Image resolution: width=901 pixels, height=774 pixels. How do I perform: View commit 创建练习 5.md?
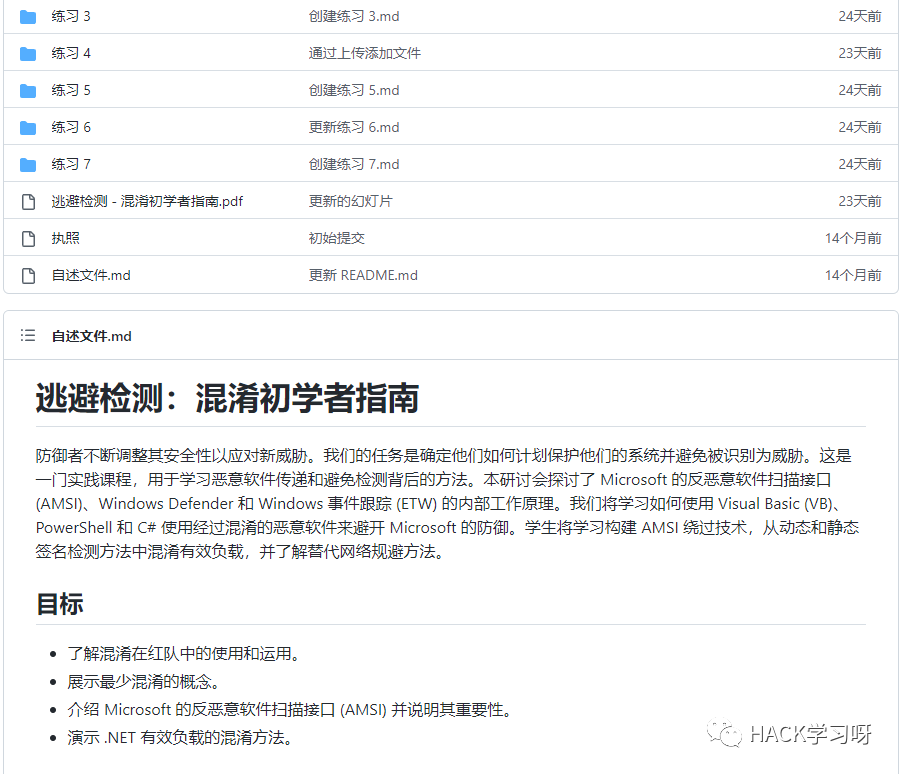click(x=354, y=90)
